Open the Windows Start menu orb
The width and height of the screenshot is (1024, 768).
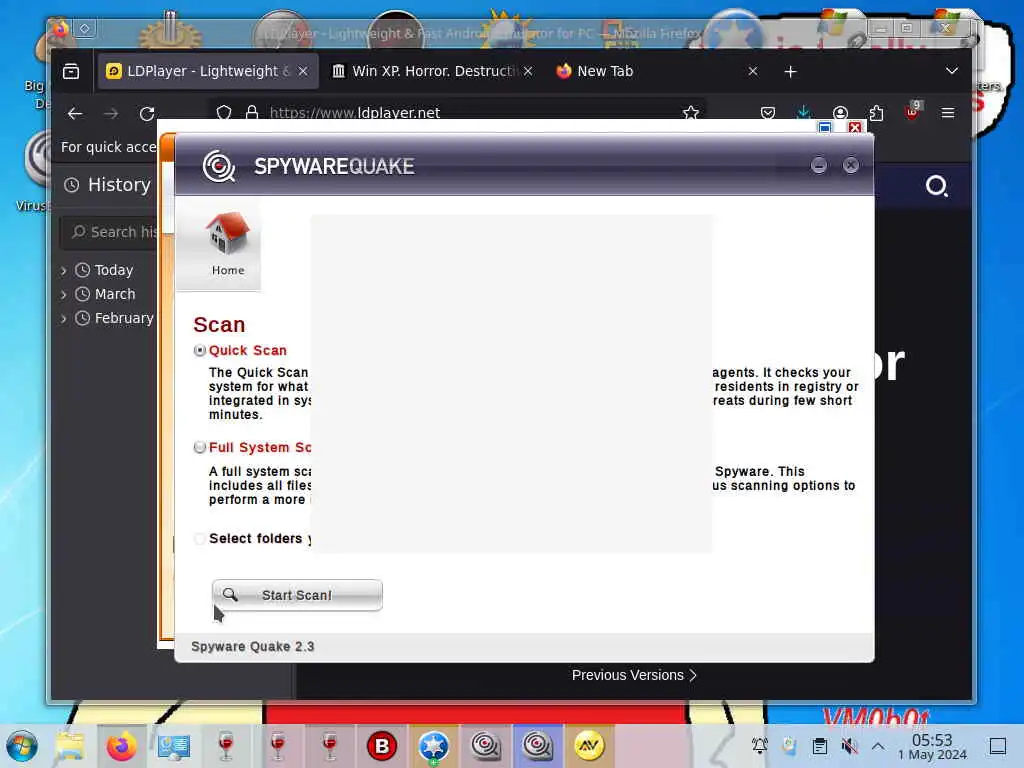[22, 746]
